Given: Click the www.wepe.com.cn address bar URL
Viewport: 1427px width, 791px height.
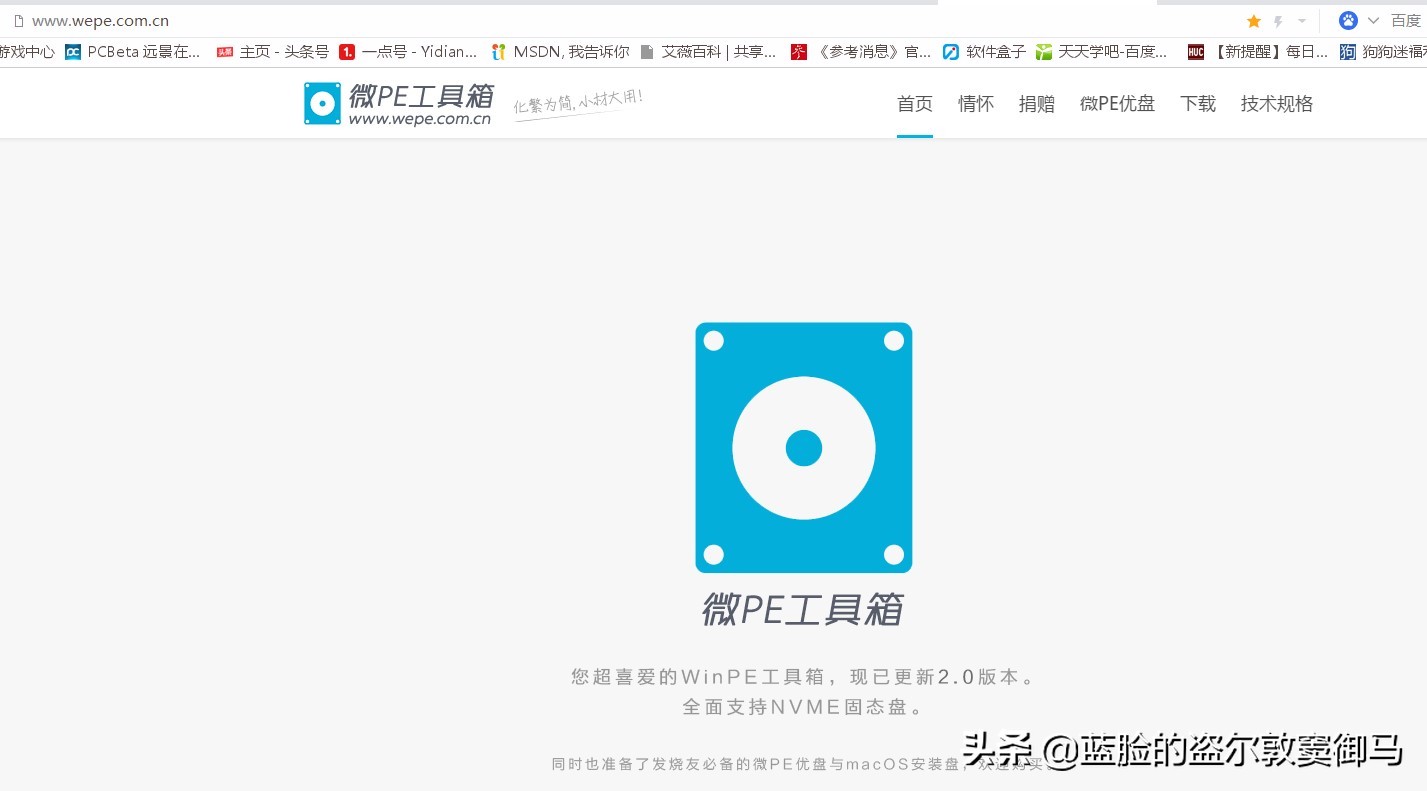Looking at the screenshot, I should click(100, 21).
